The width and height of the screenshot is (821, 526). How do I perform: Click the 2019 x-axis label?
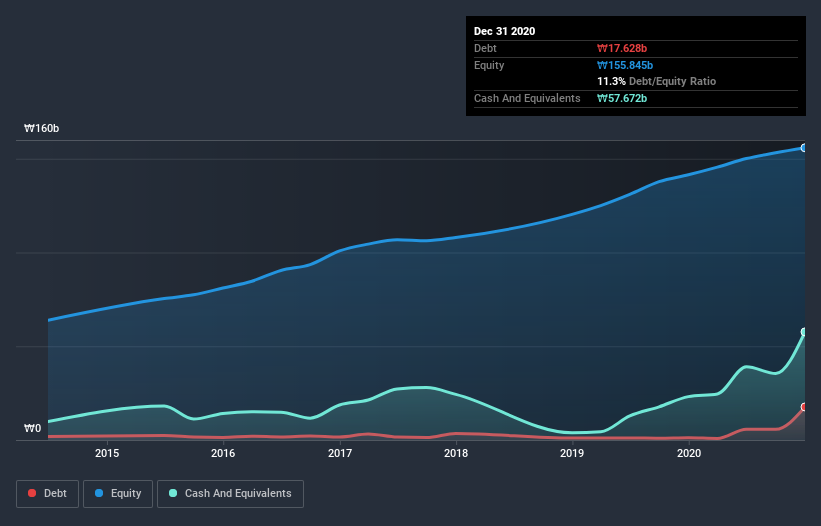click(x=572, y=453)
